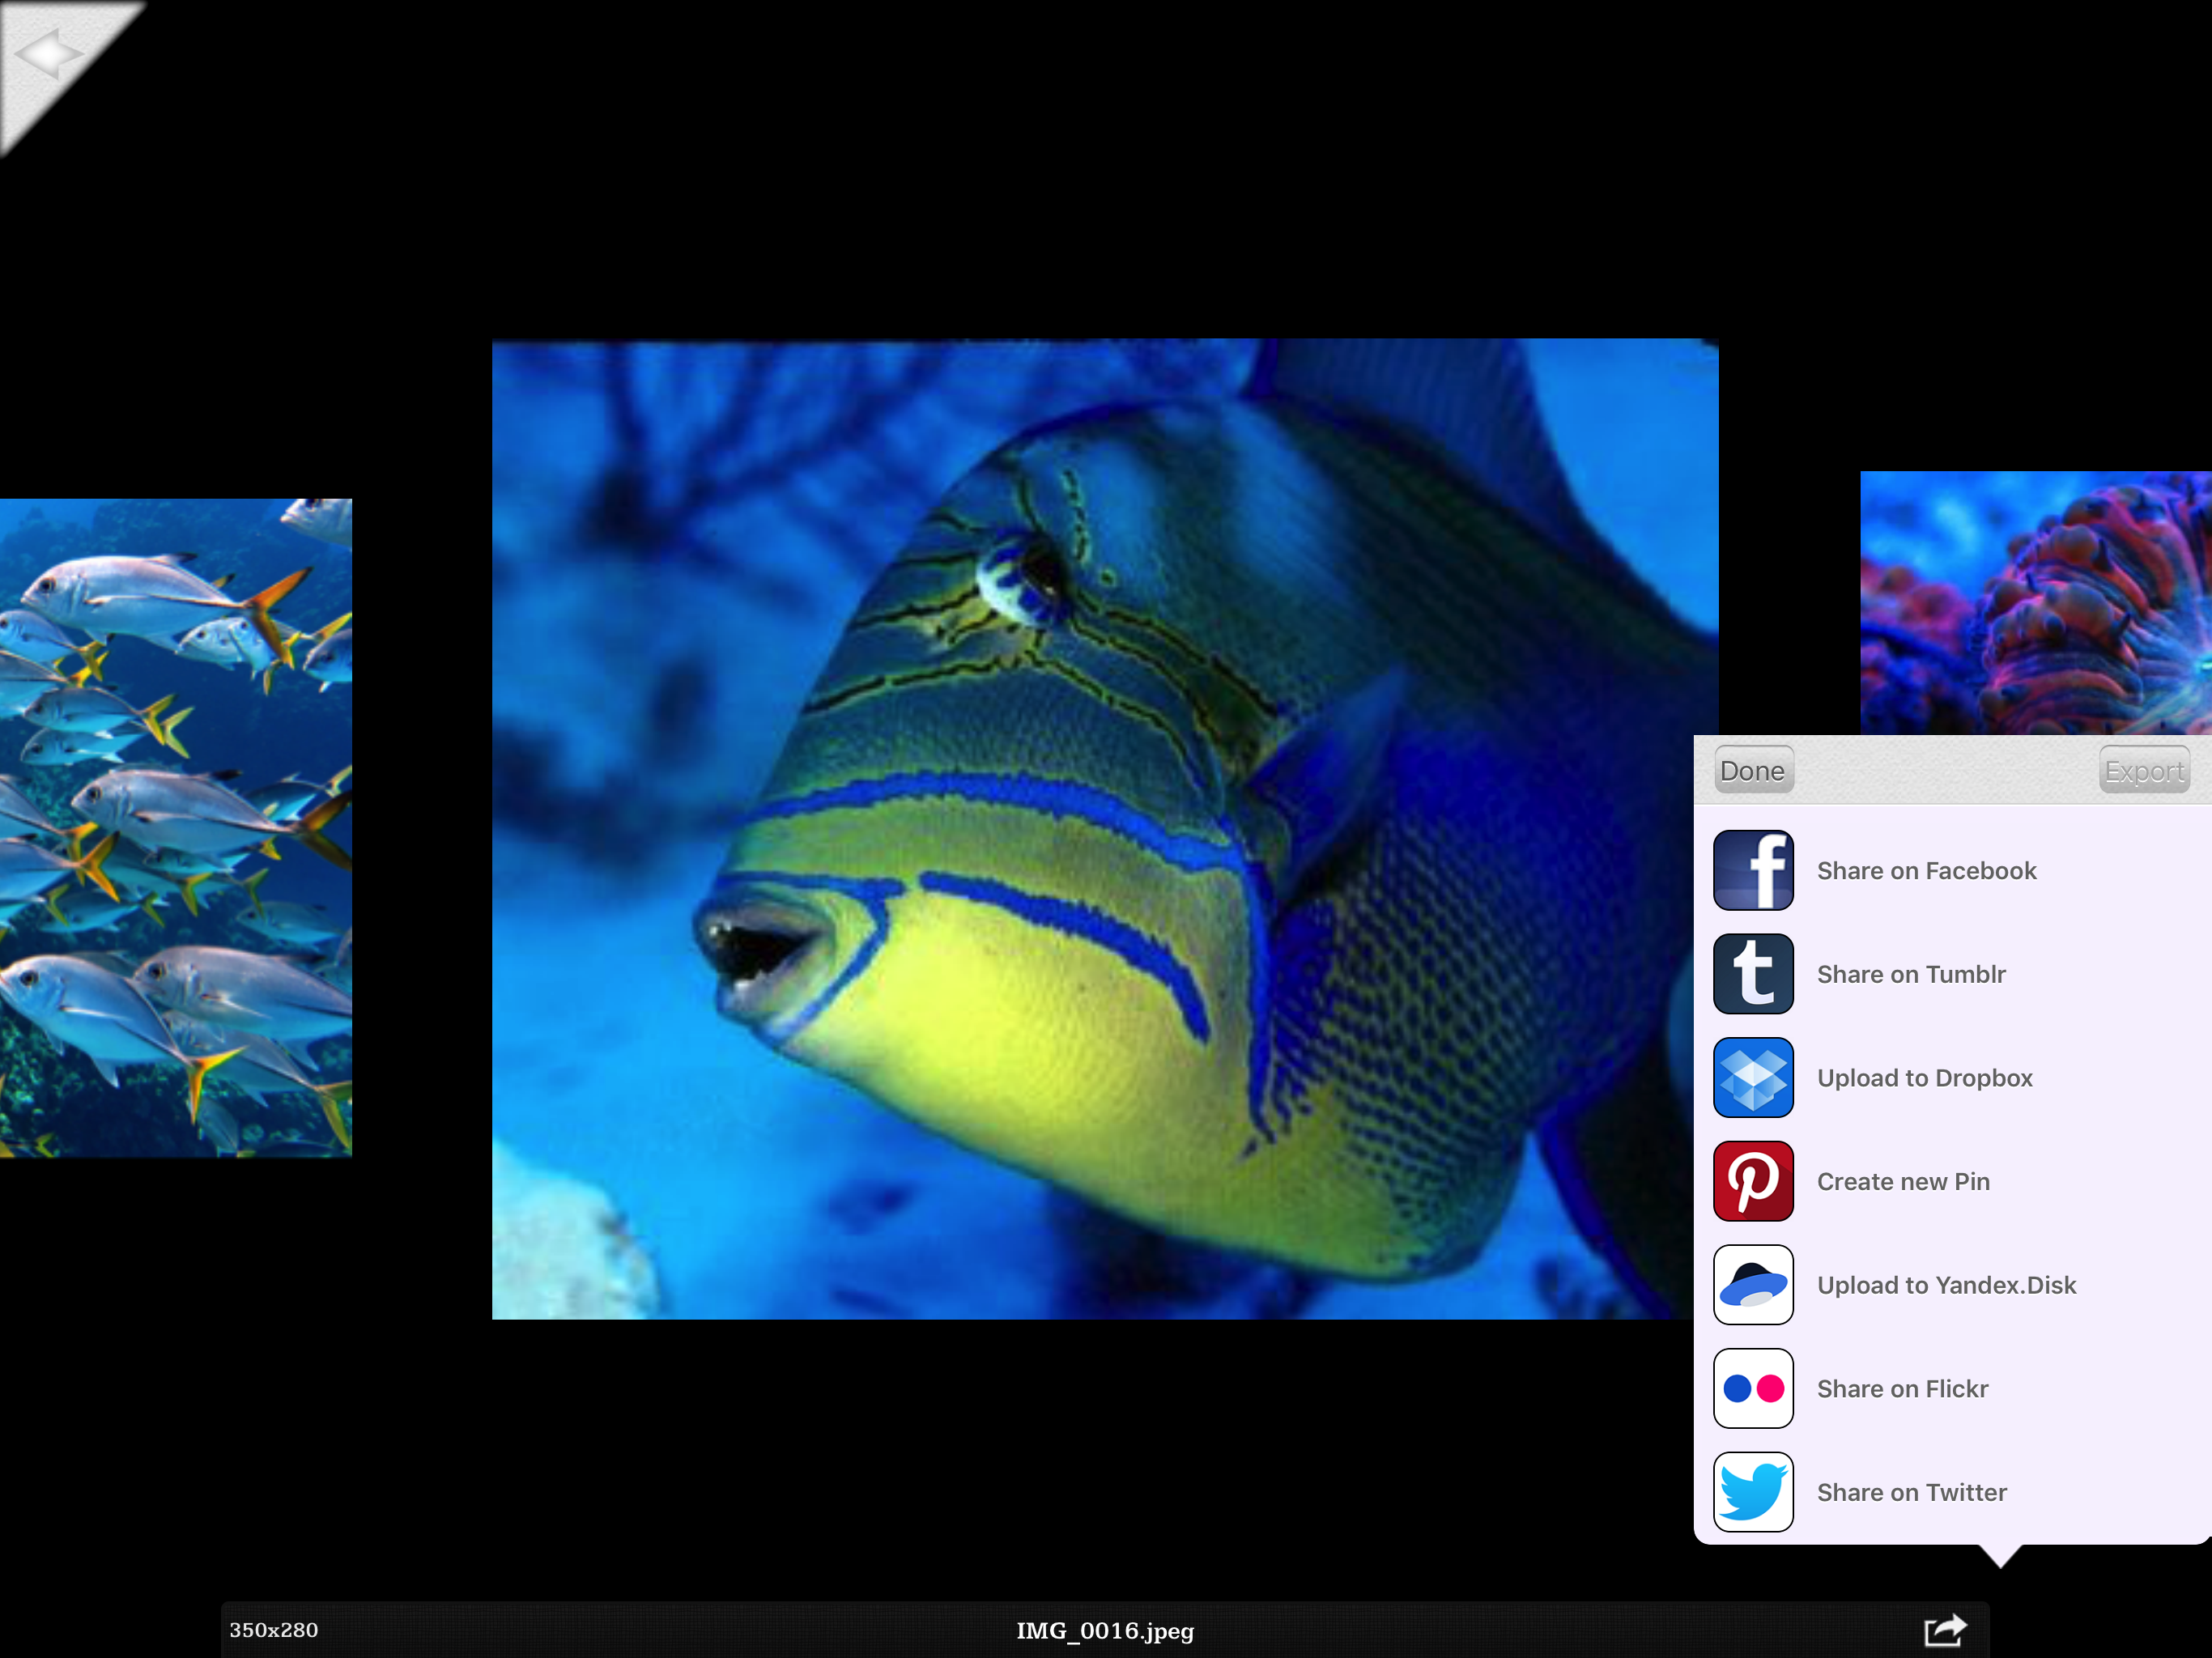Click the Twitter bird icon
This screenshot has width=2212, height=1658.
pos(1752,1491)
